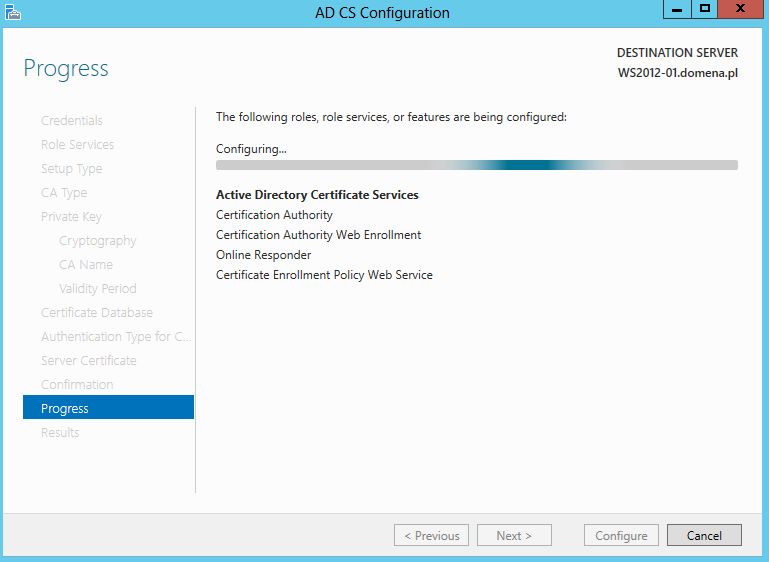Click the Previous button
The width and height of the screenshot is (769, 562).
[x=431, y=536]
